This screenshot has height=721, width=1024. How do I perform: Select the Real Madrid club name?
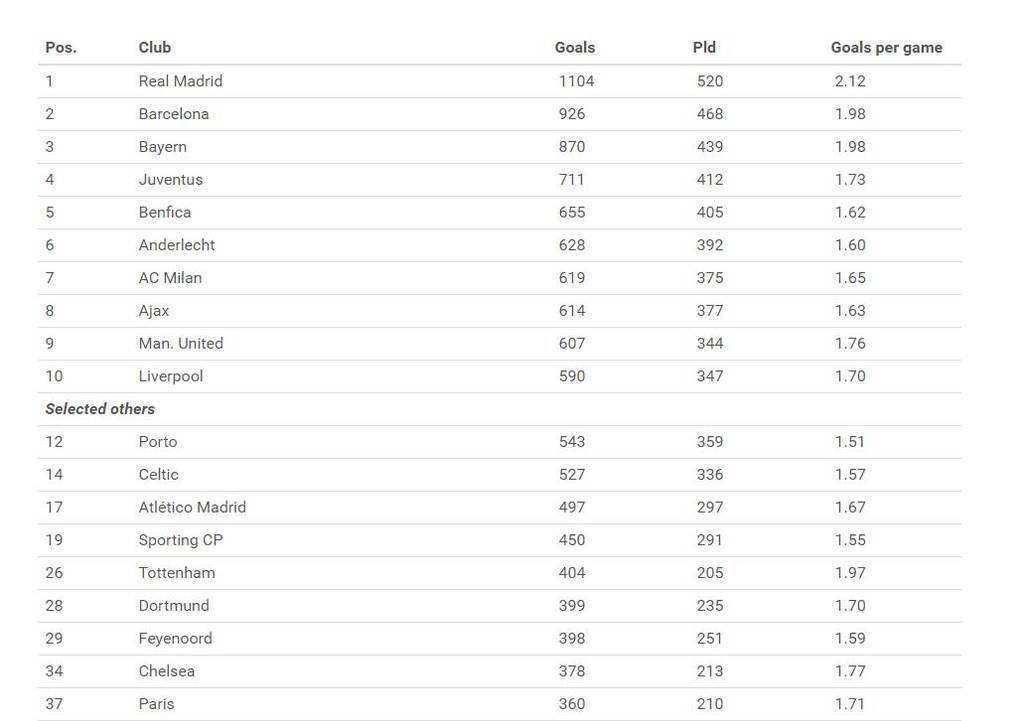(180, 81)
